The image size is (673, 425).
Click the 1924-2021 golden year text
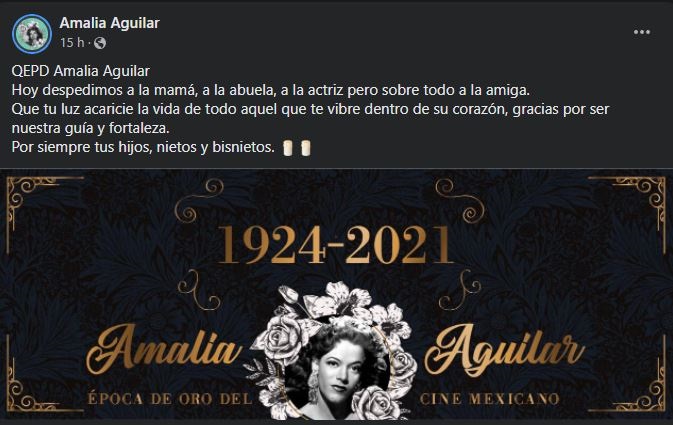pyautogui.click(x=336, y=245)
